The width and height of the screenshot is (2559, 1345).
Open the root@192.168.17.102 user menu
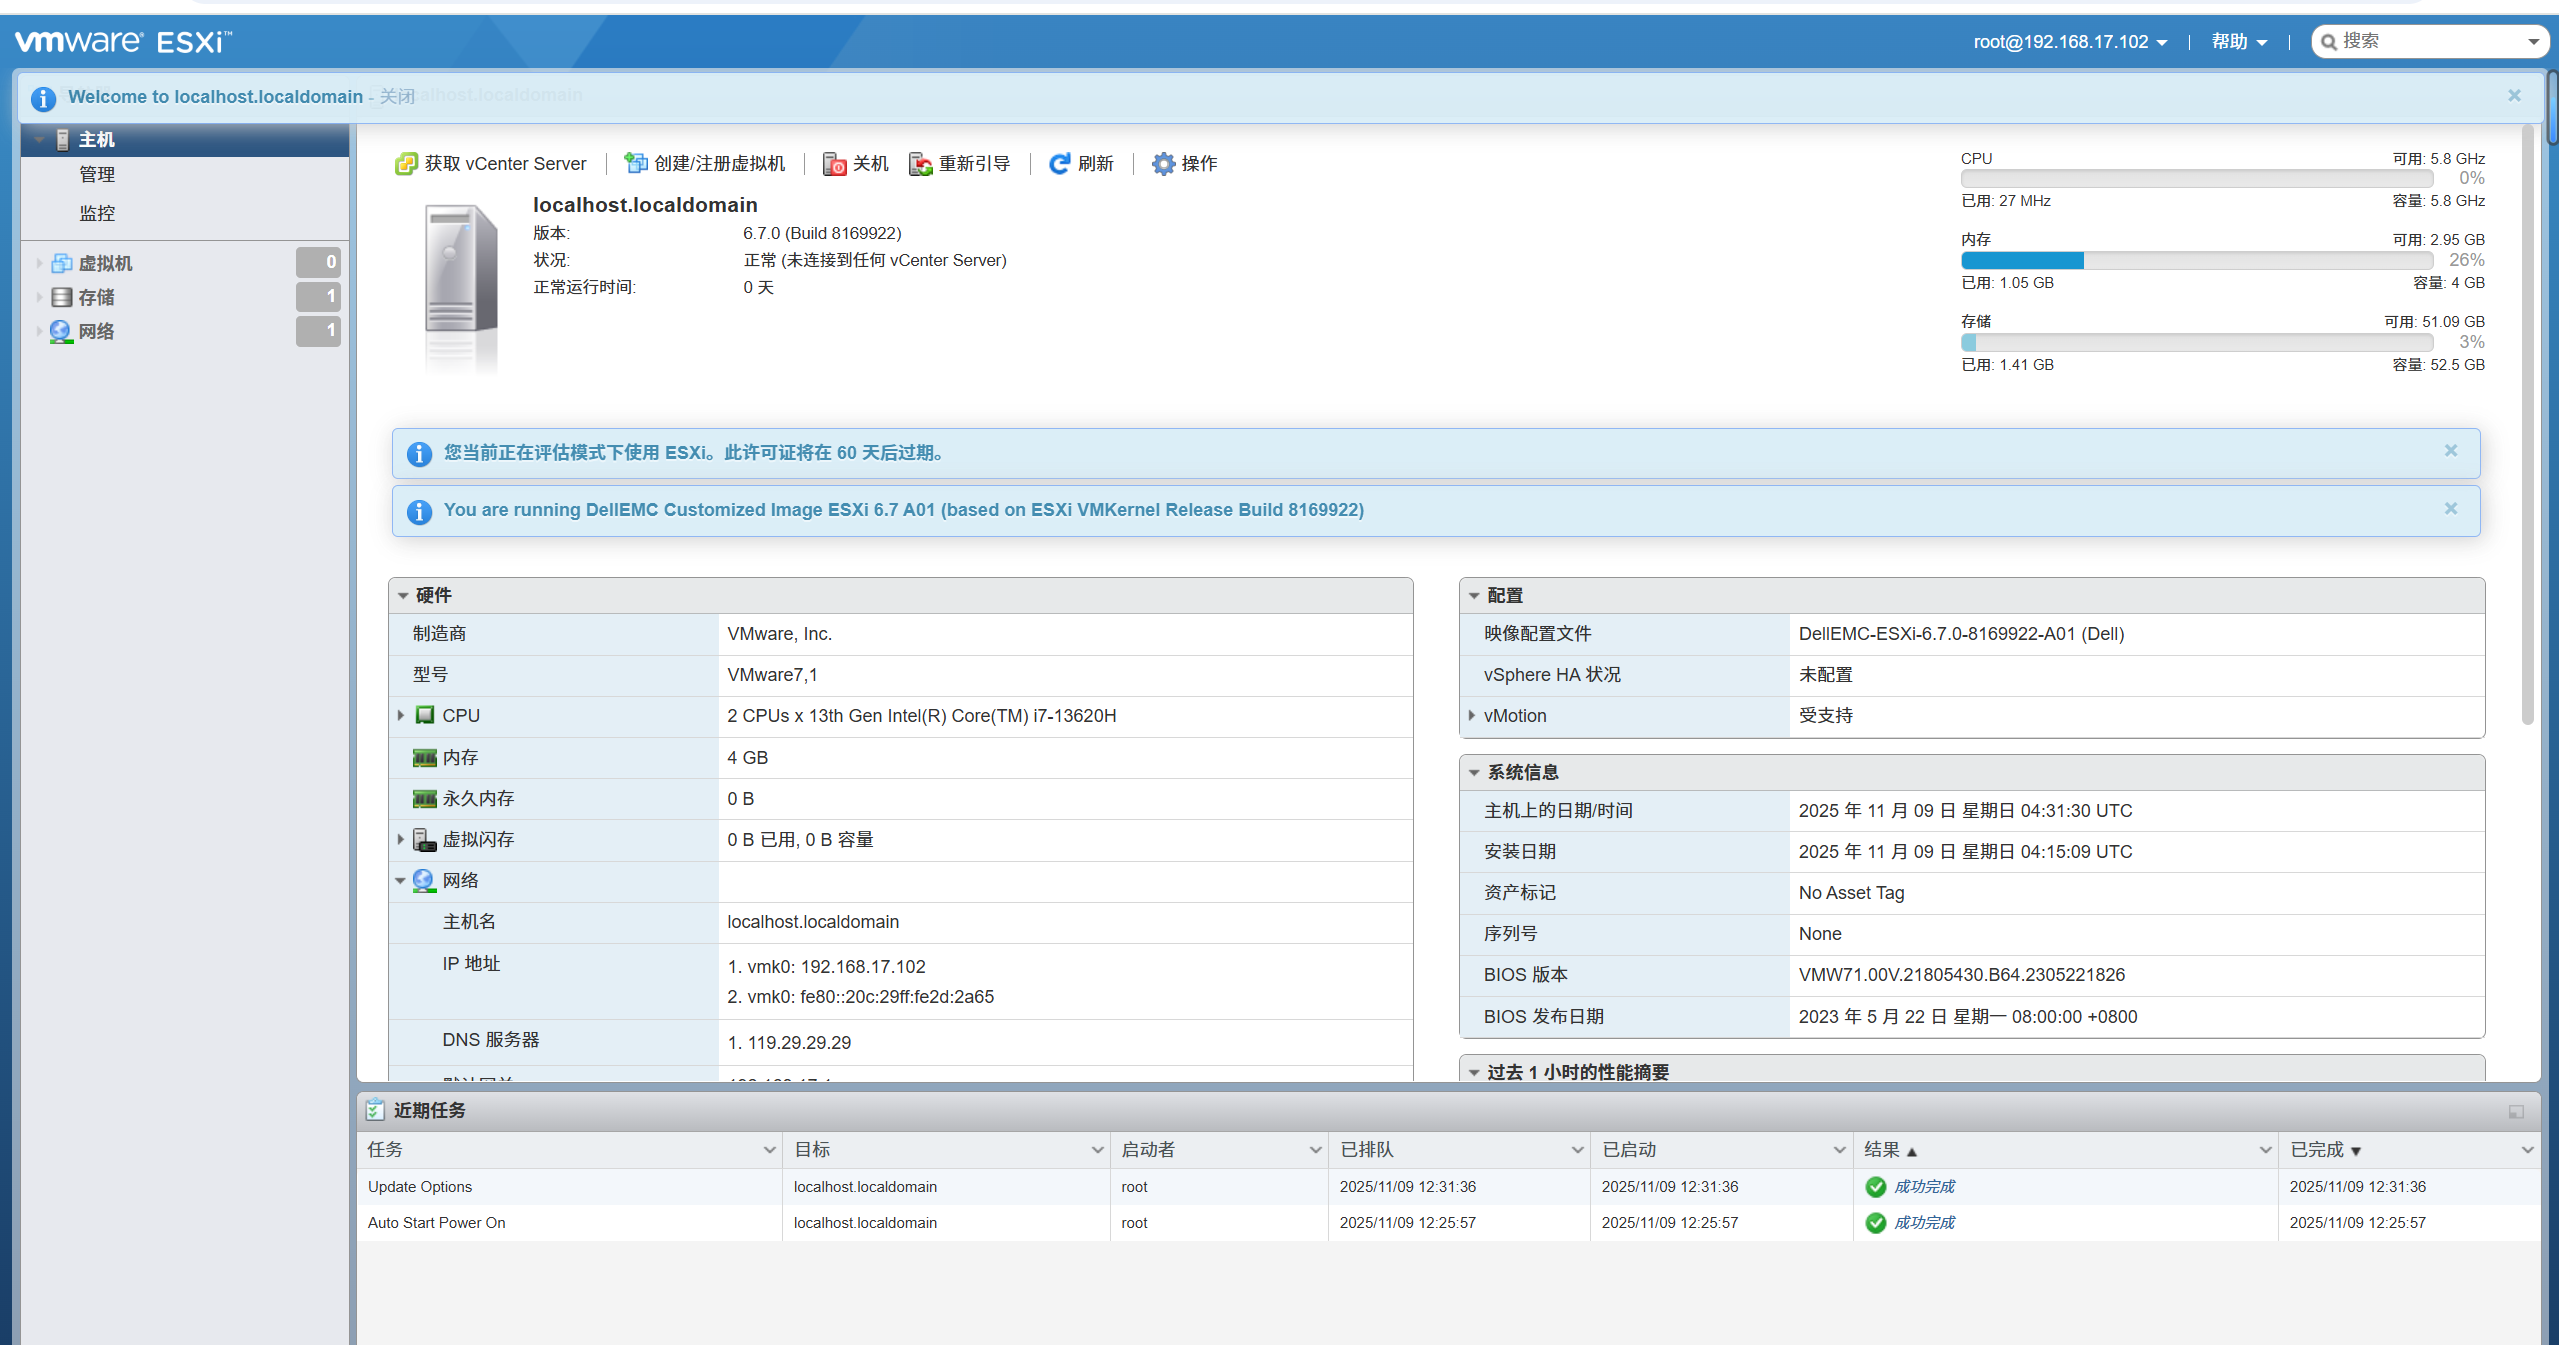tap(2070, 42)
